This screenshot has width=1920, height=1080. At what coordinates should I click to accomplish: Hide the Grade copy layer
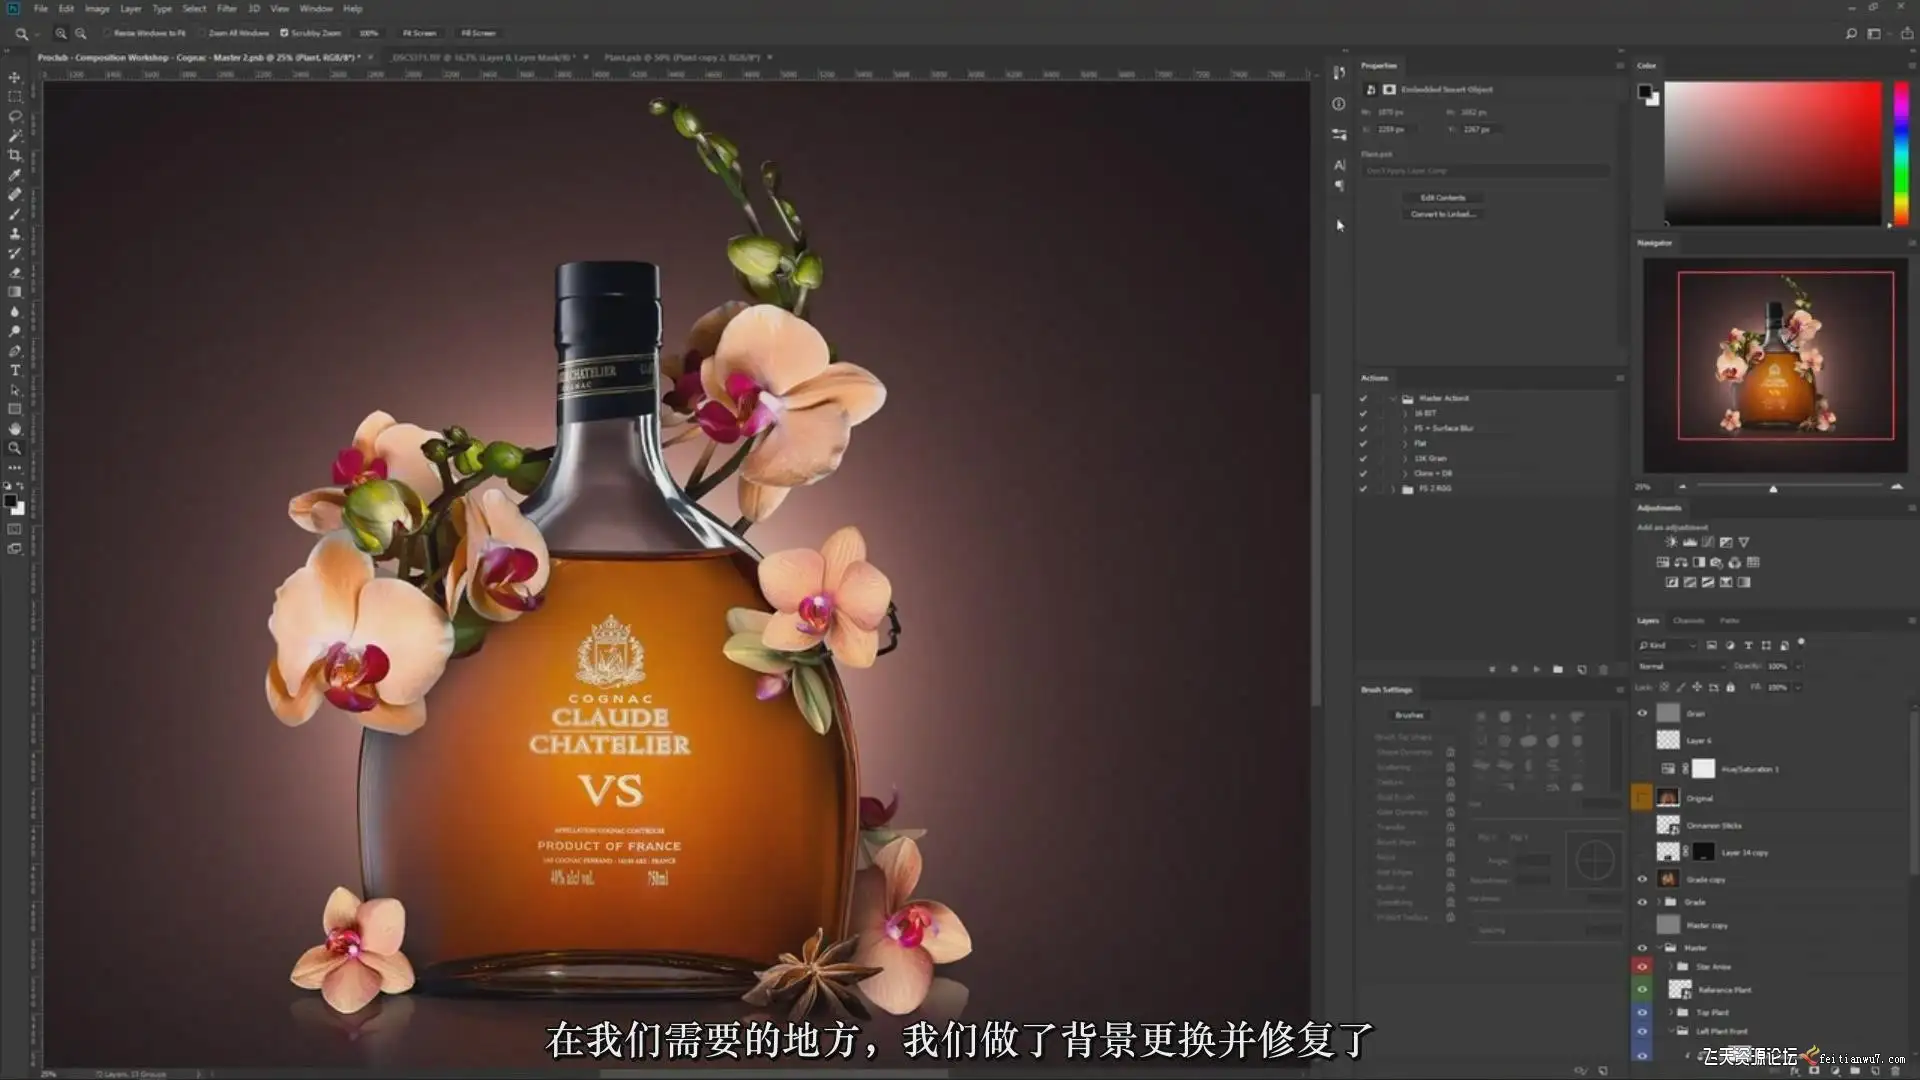click(x=1642, y=879)
